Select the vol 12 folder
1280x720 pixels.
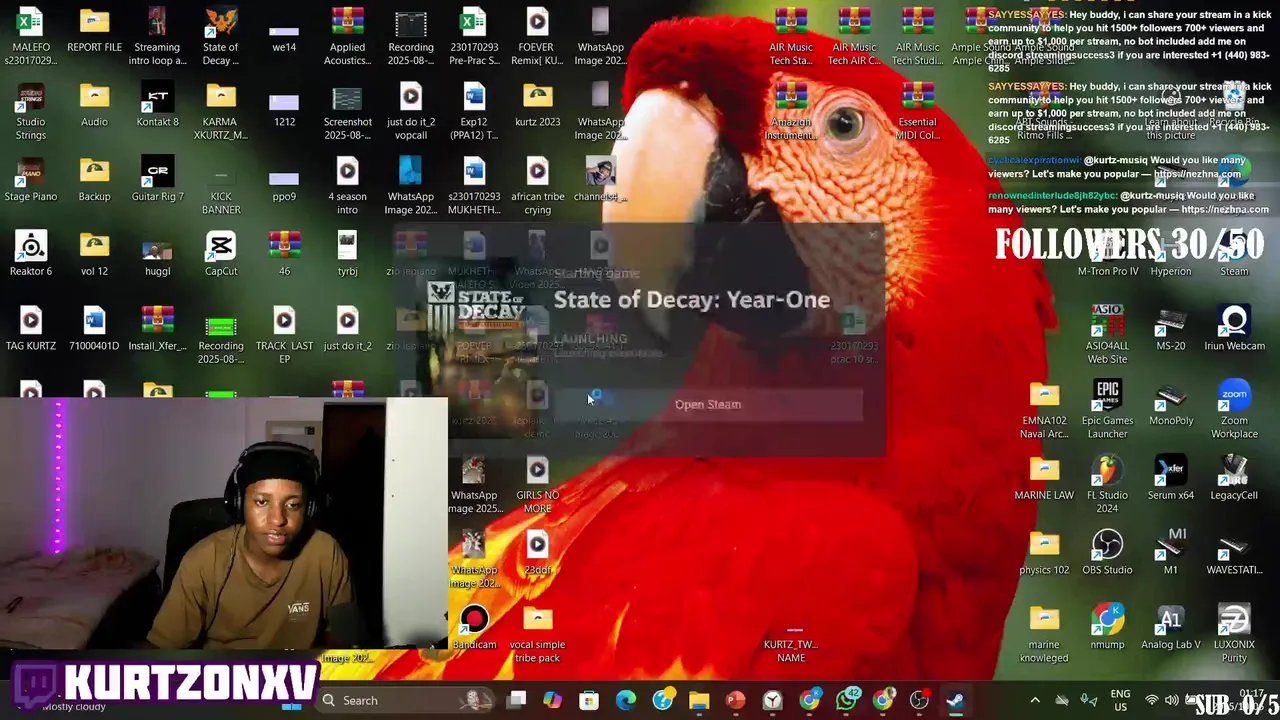point(94,254)
